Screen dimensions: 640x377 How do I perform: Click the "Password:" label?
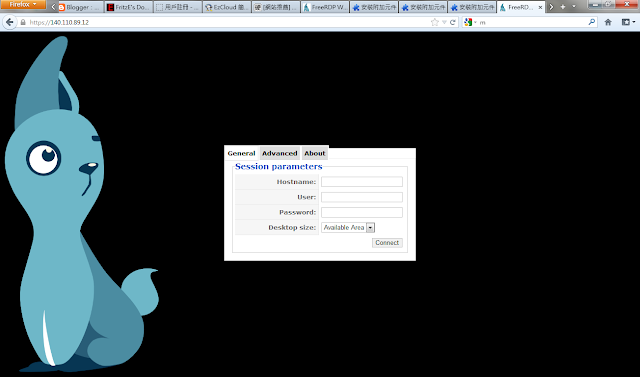tap(298, 212)
